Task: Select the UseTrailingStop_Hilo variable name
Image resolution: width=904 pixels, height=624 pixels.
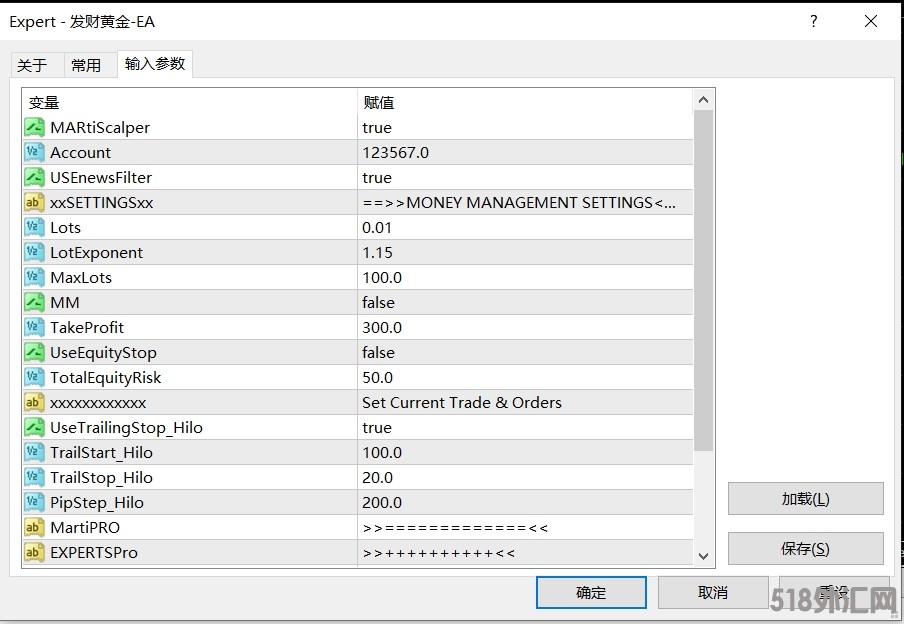Action: (126, 428)
